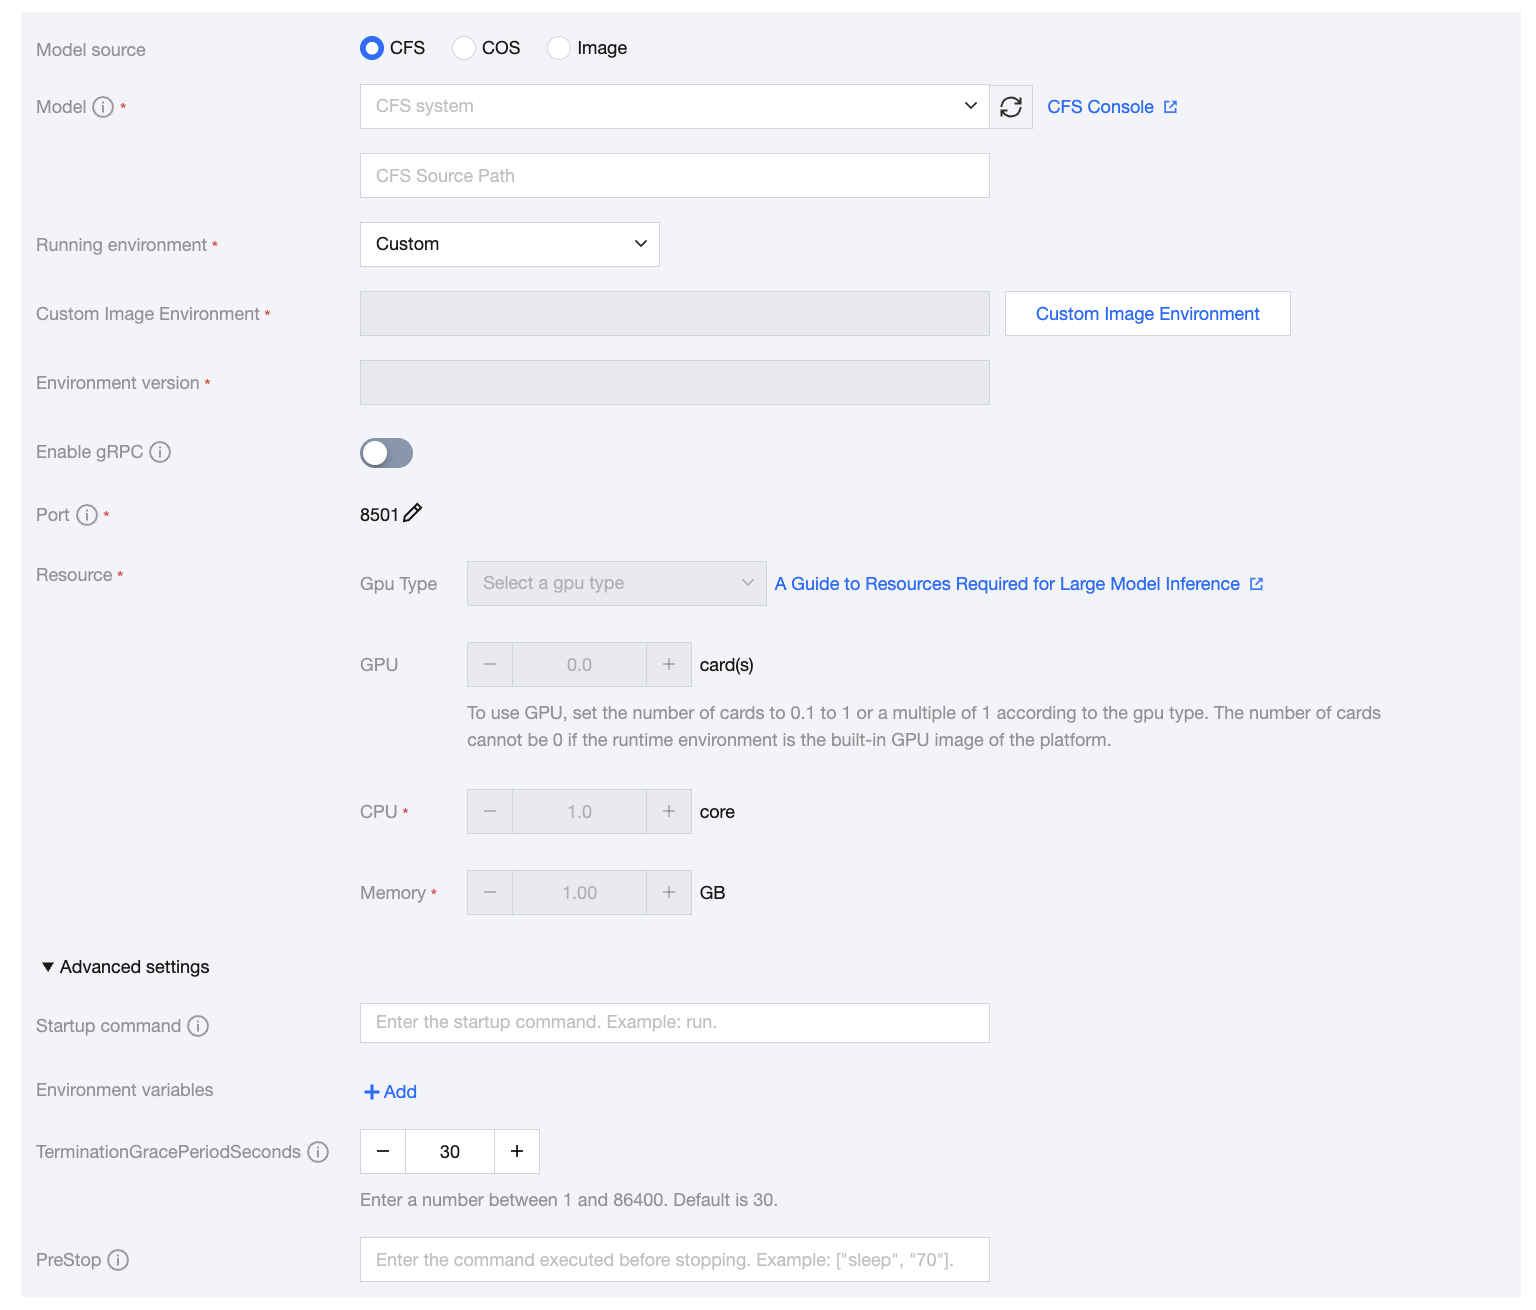Image resolution: width=1536 pixels, height=1310 pixels.
Task: Click the Custom Image Environment button
Action: click(x=1147, y=314)
